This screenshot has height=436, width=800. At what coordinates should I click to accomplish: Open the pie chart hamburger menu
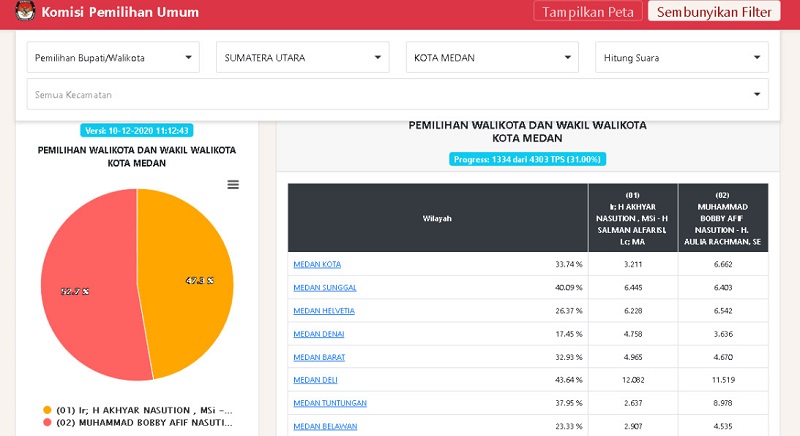[233, 185]
